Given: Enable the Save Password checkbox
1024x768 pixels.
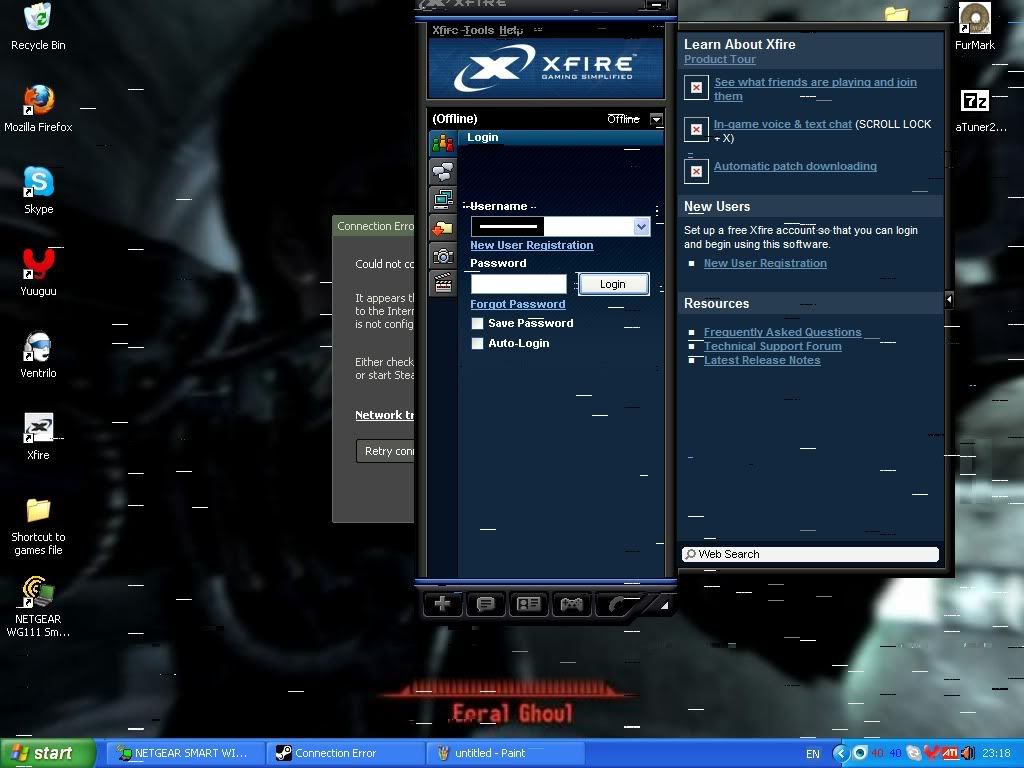Looking at the screenshot, I should click(477, 323).
